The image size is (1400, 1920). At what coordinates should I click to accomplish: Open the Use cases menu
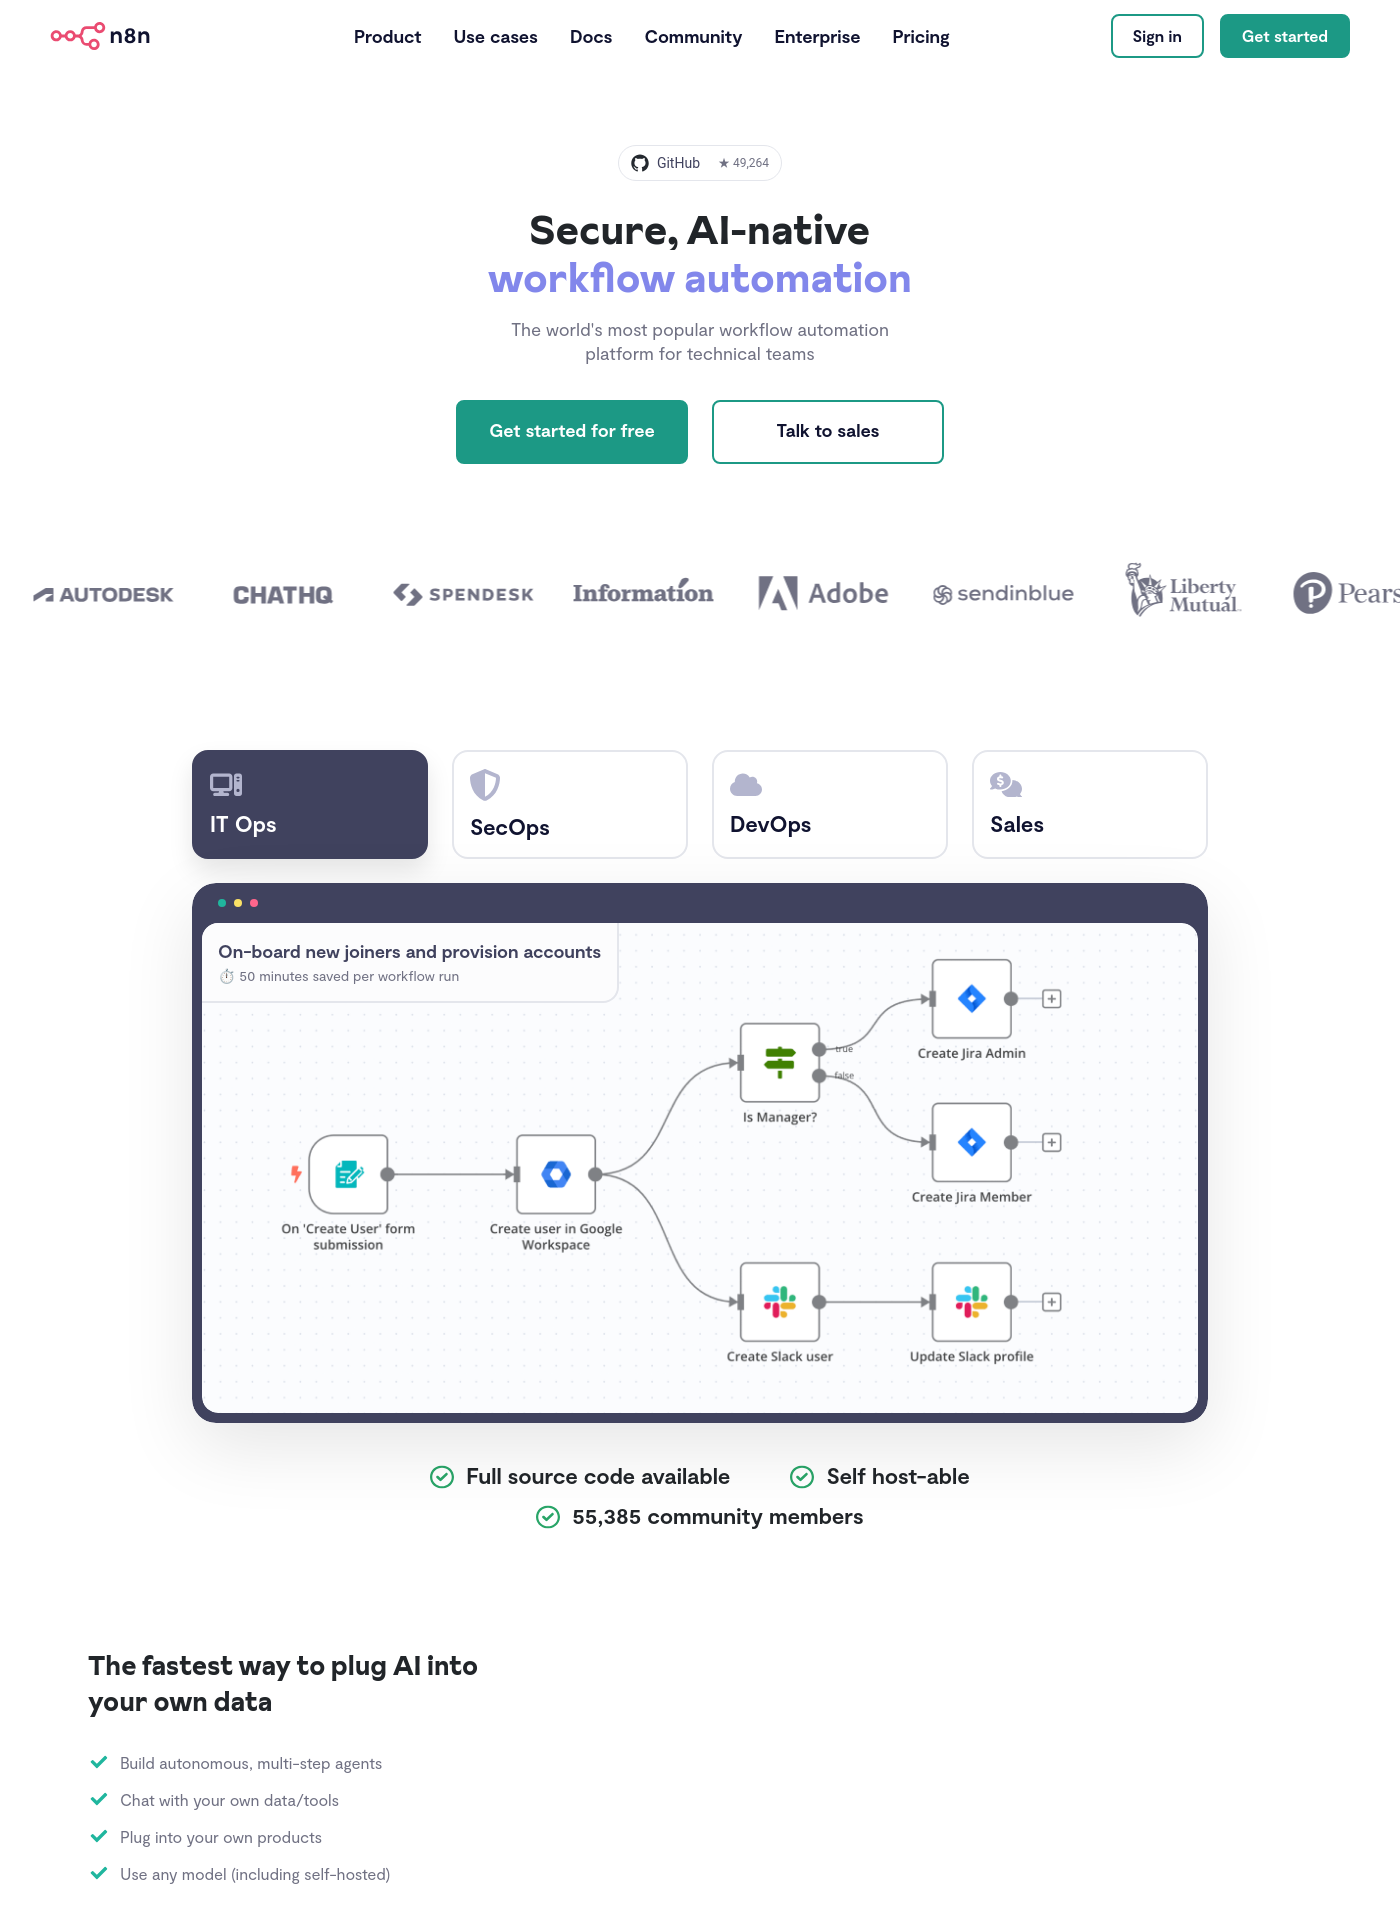pyautogui.click(x=495, y=37)
